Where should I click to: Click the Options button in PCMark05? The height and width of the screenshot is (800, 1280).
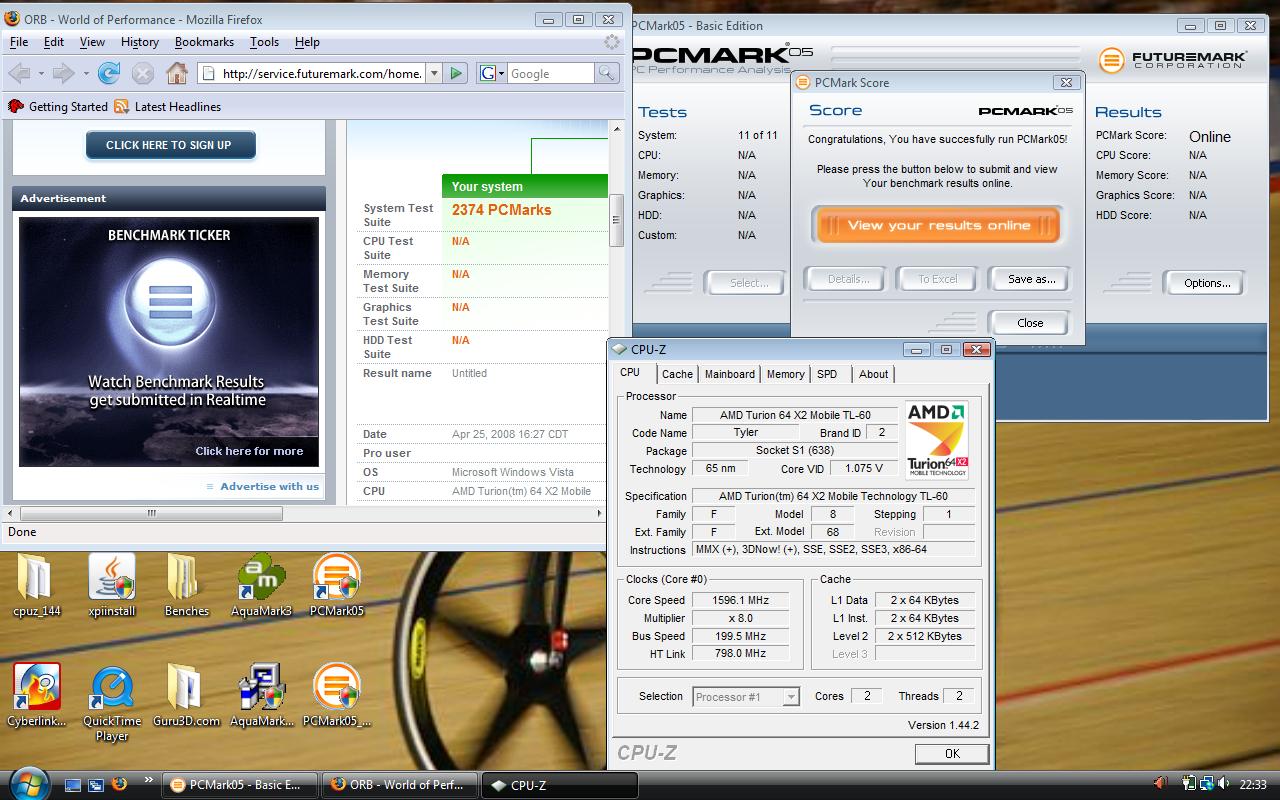tap(1206, 283)
